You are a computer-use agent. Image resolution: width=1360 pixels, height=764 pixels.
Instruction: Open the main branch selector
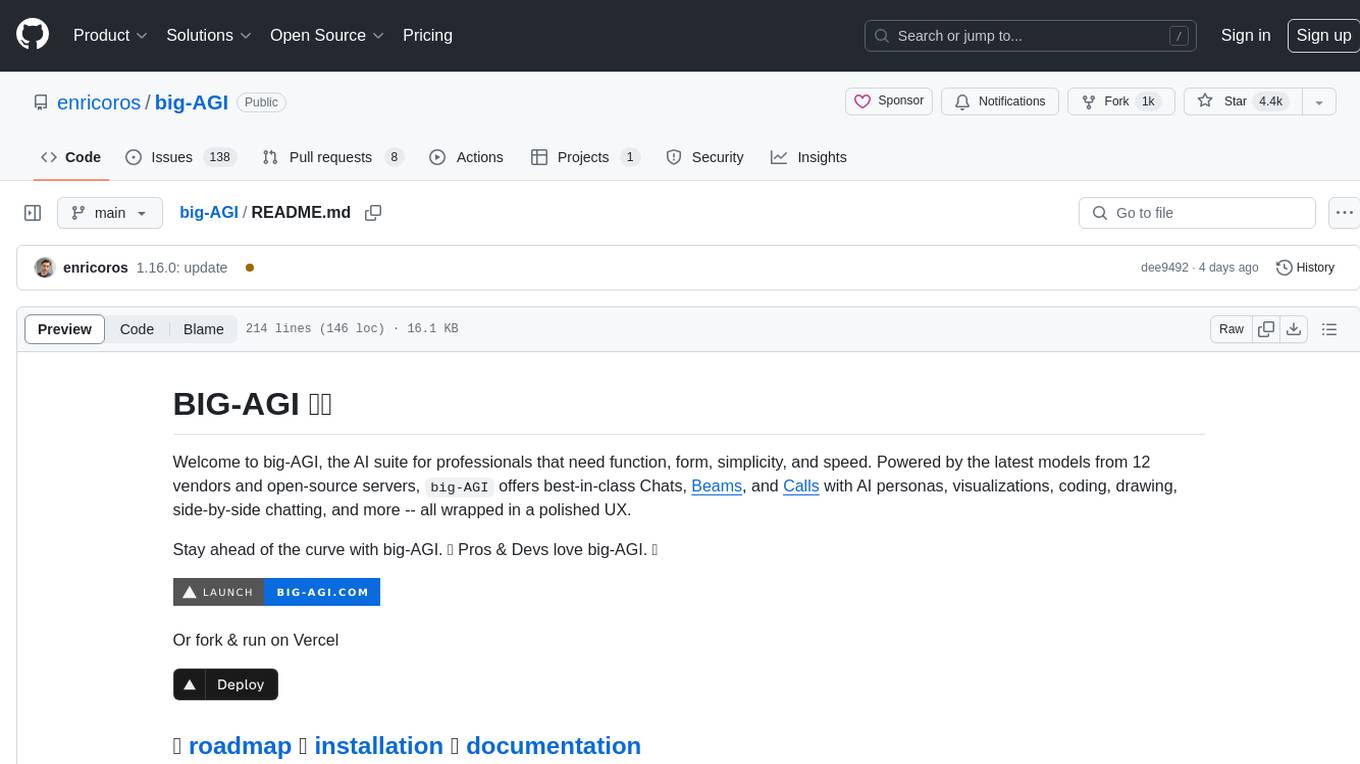tap(109, 213)
